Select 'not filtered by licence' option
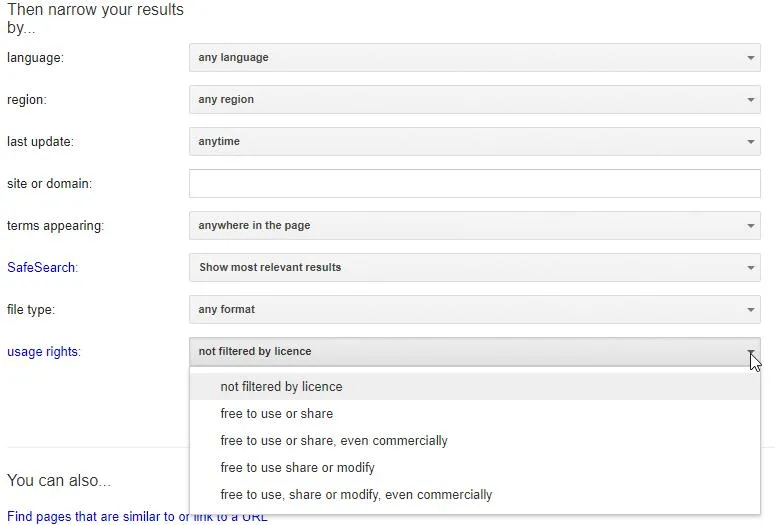 tap(474, 387)
